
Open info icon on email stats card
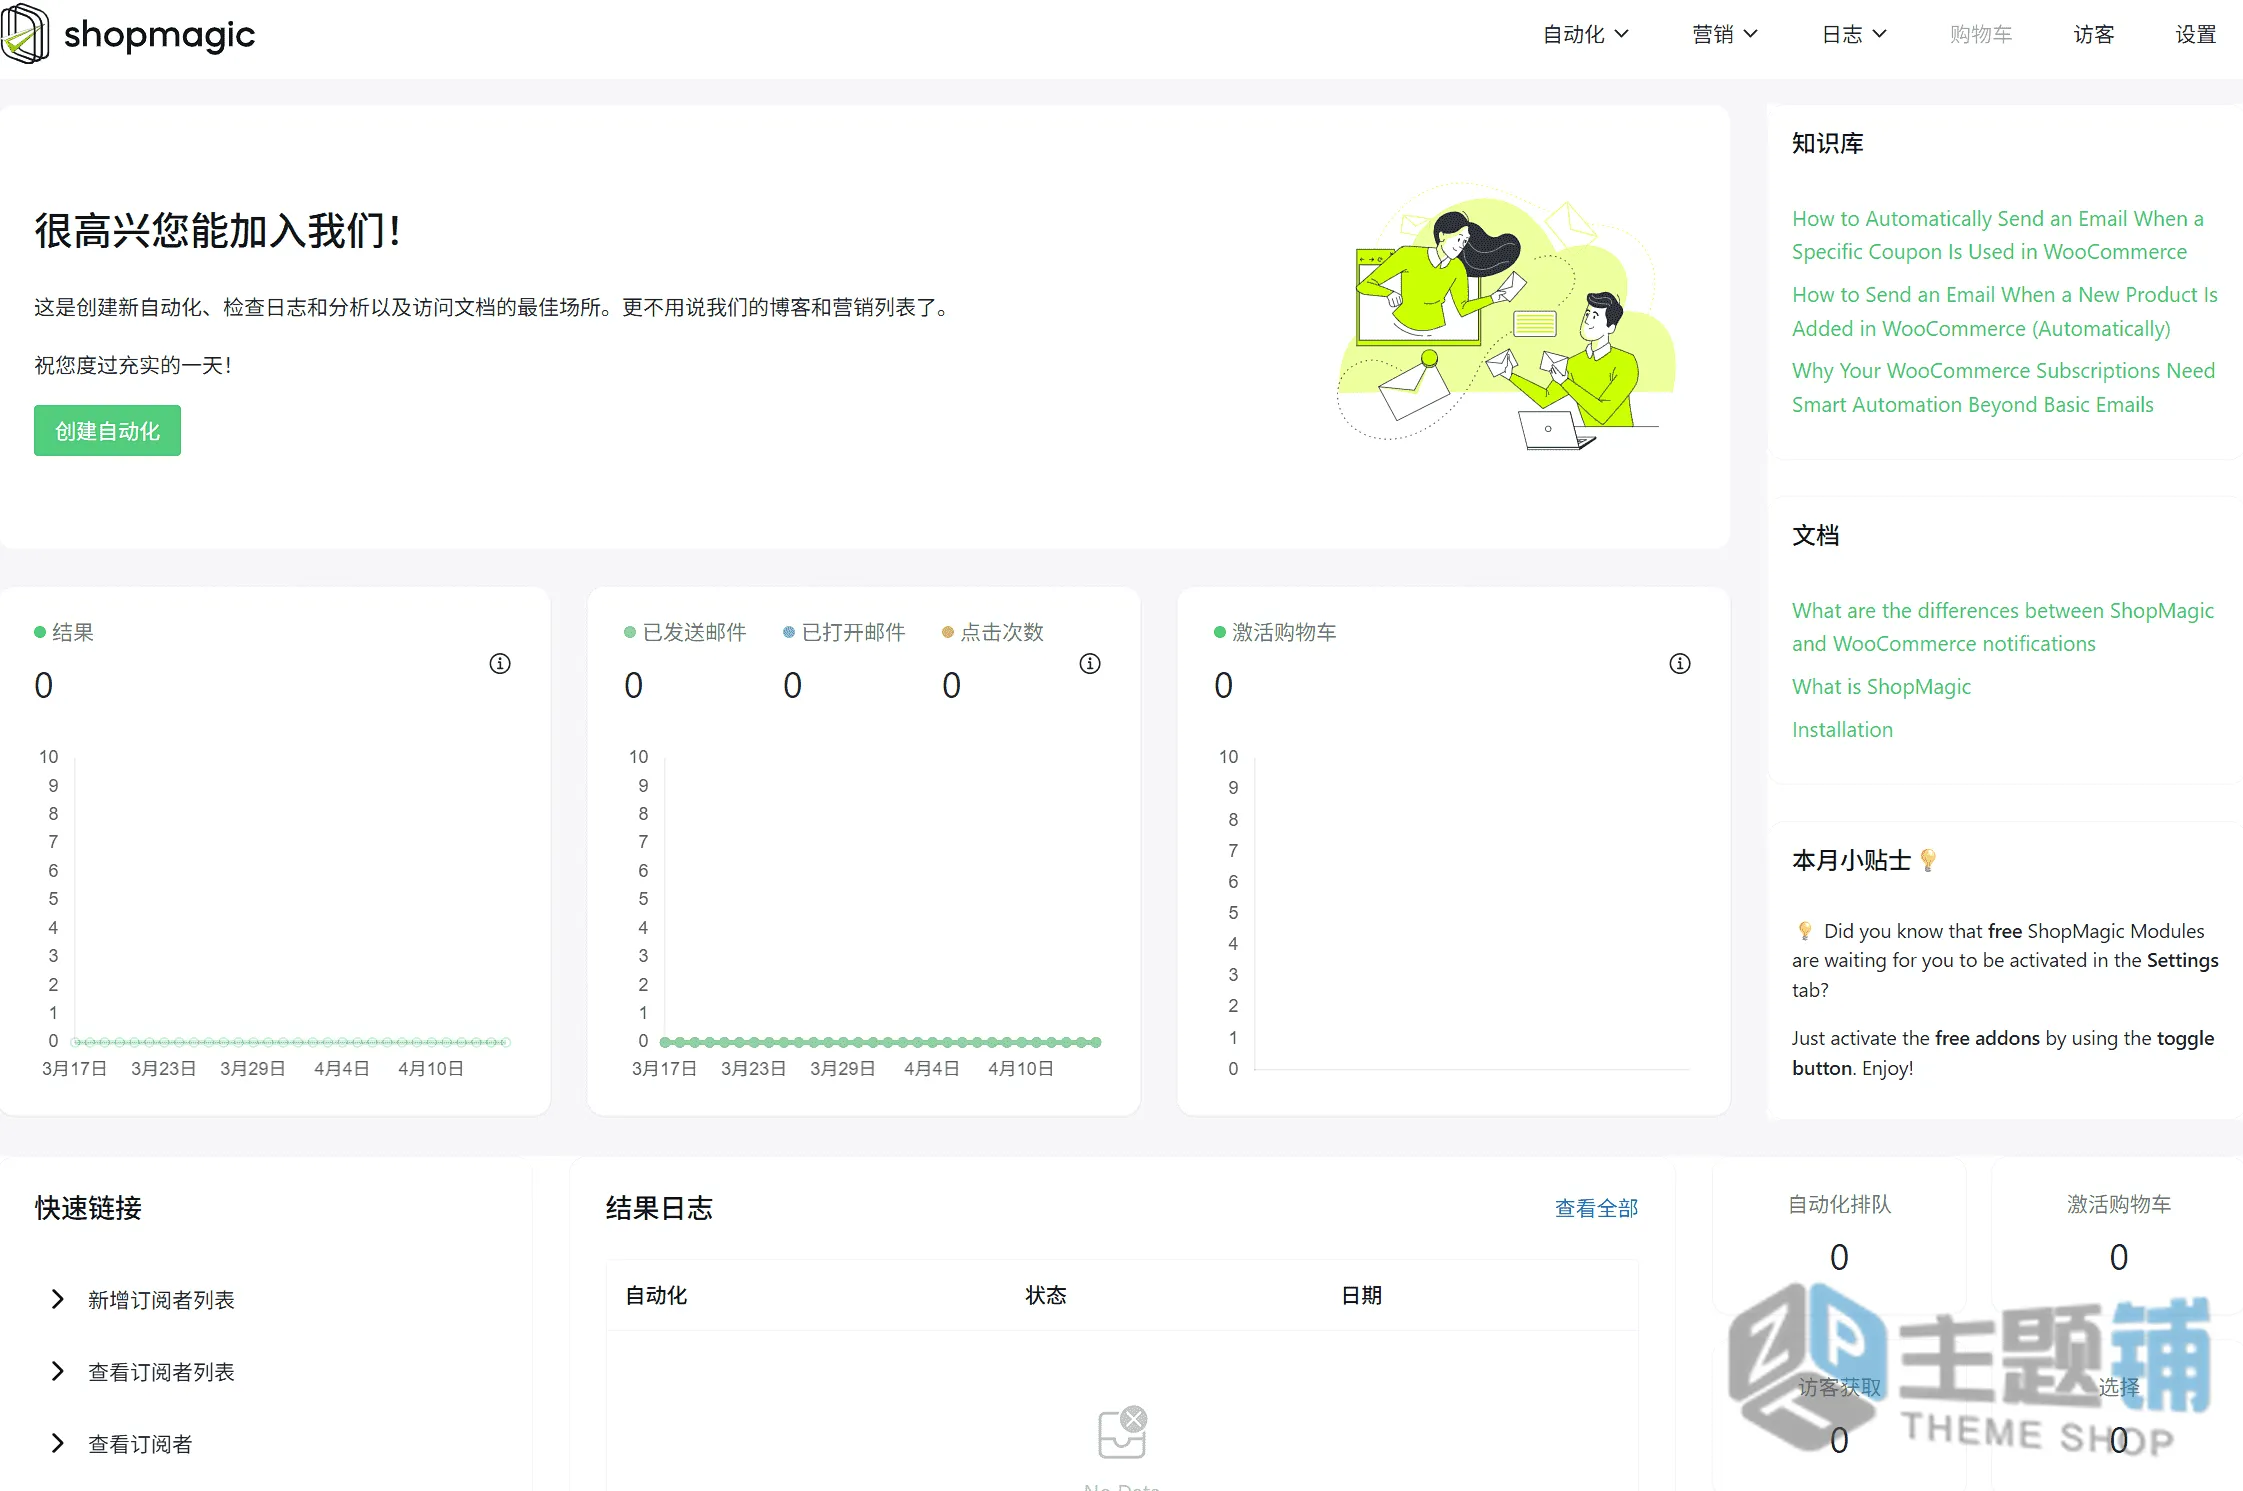pyautogui.click(x=1090, y=664)
